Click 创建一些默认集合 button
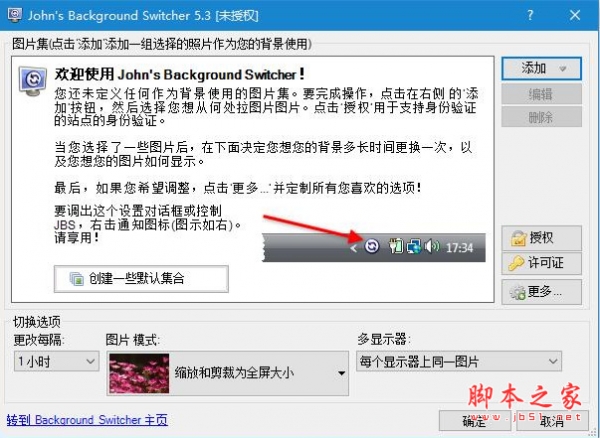Screen dimensions: 600x438 (x=141, y=279)
